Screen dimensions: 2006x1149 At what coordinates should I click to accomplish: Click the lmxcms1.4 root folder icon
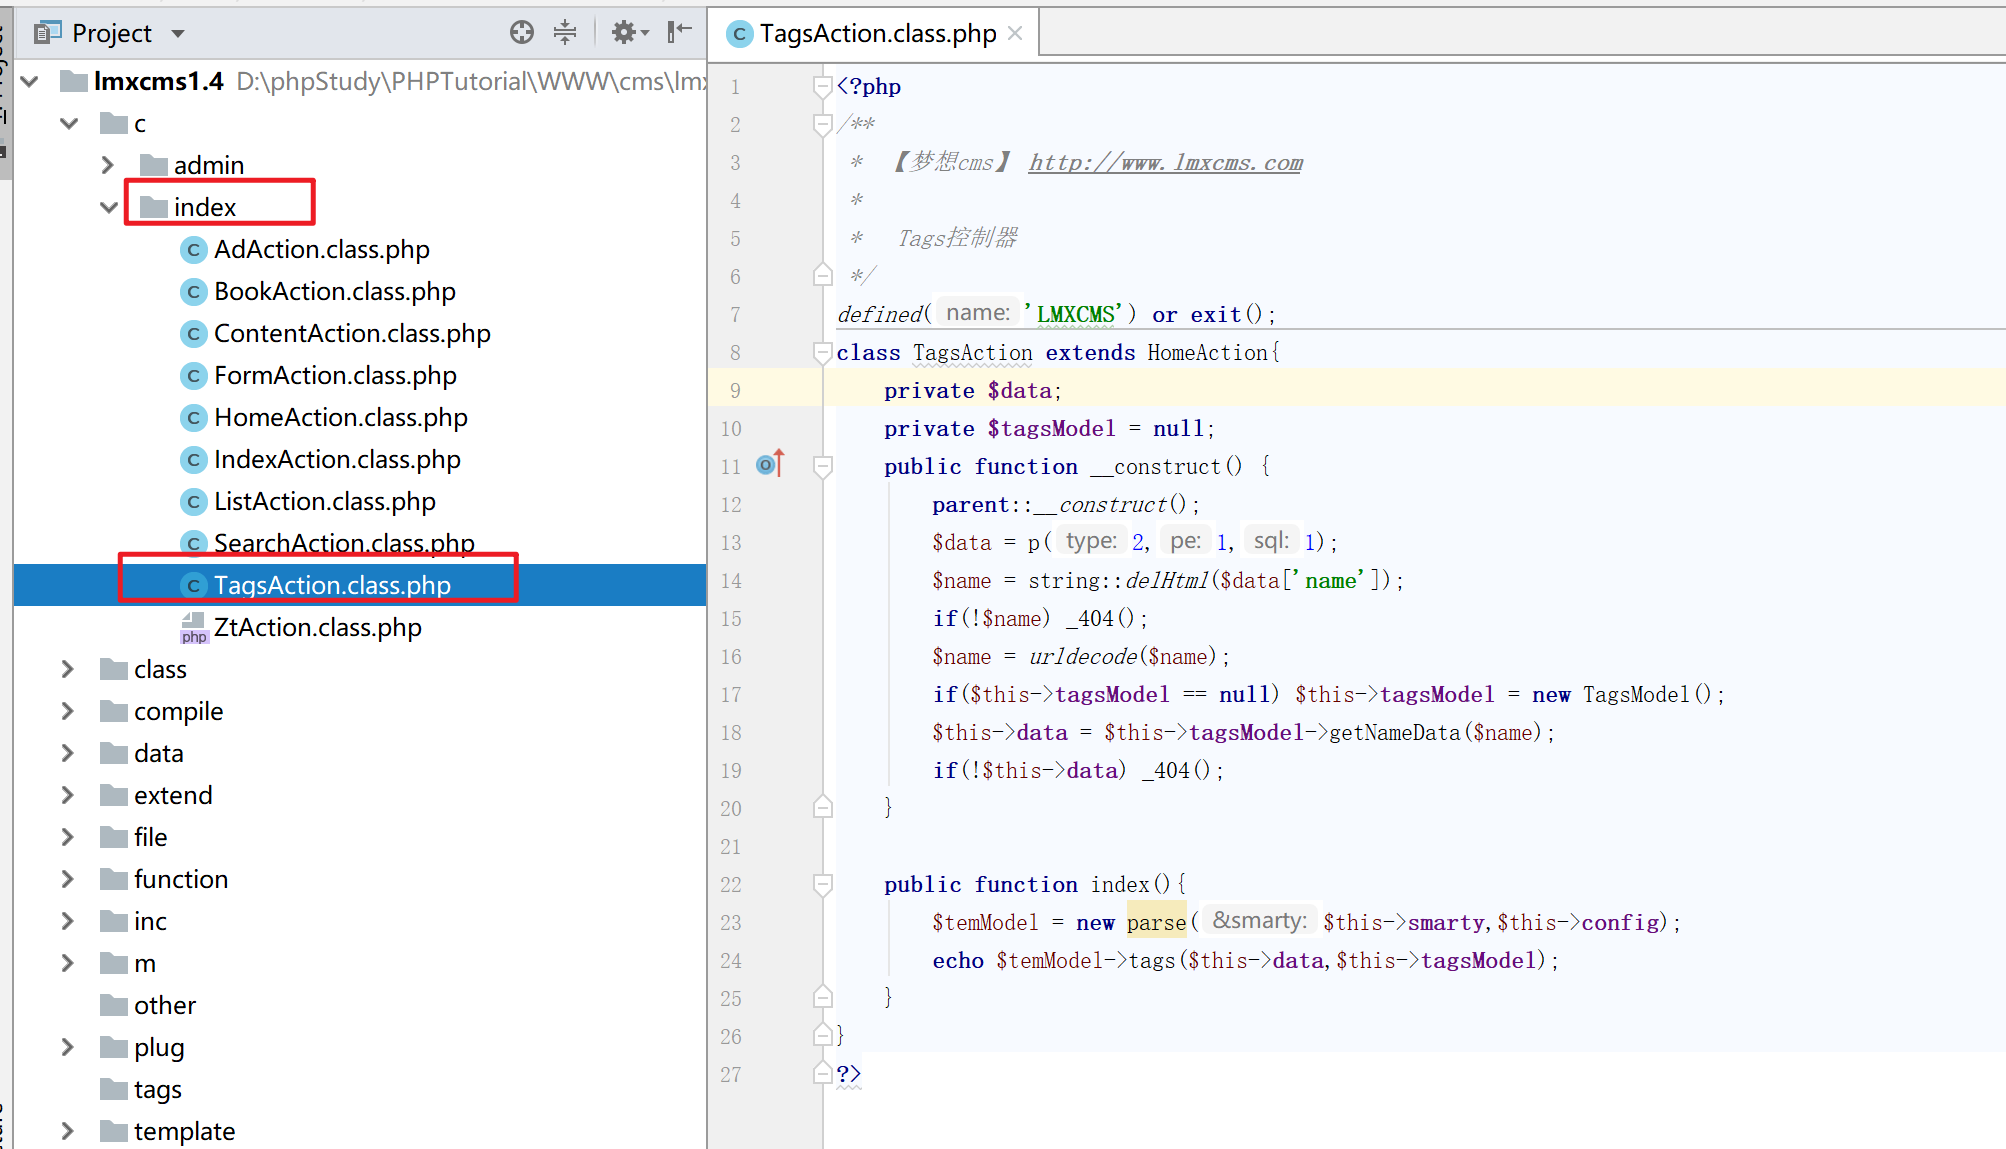(73, 81)
